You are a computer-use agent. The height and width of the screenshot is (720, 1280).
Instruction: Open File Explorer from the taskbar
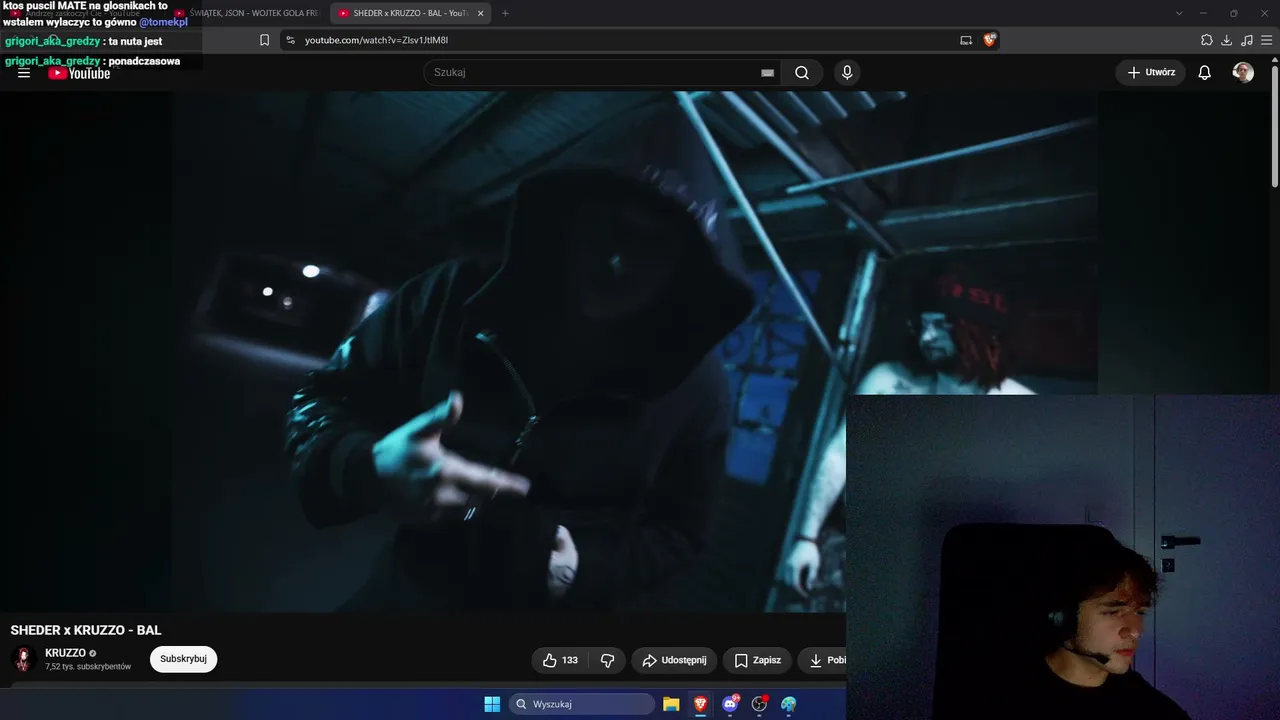point(671,704)
